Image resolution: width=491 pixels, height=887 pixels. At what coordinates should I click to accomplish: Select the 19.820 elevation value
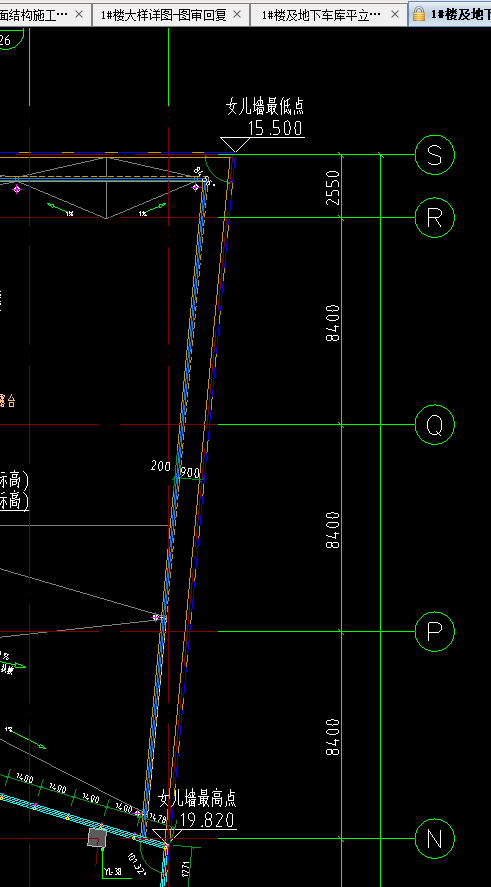point(207,820)
